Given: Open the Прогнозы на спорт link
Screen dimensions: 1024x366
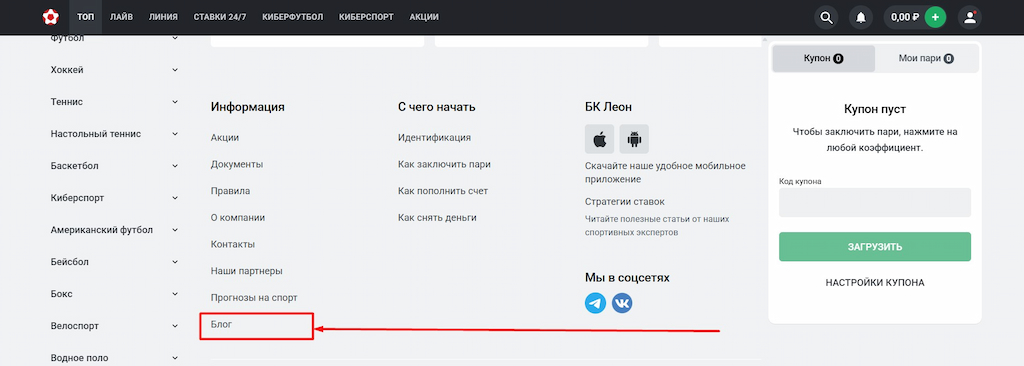Looking at the screenshot, I should click(254, 297).
